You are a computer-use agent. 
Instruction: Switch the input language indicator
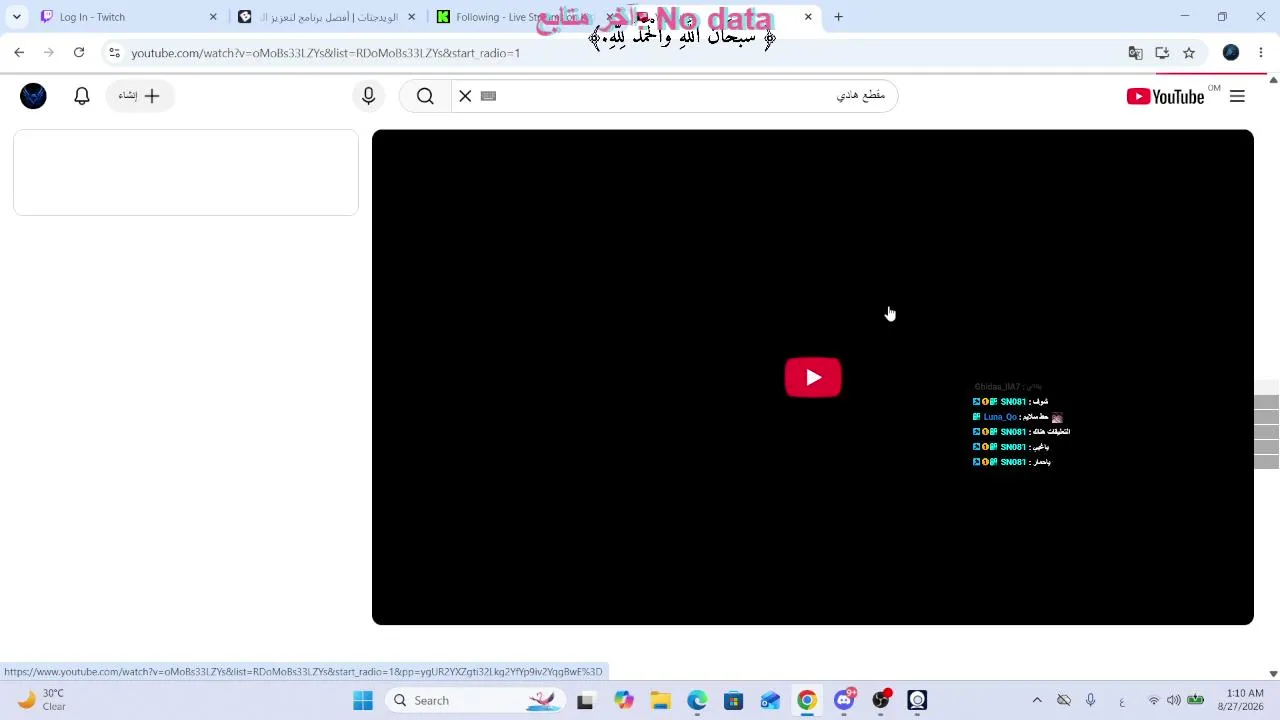(x=1122, y=701)
